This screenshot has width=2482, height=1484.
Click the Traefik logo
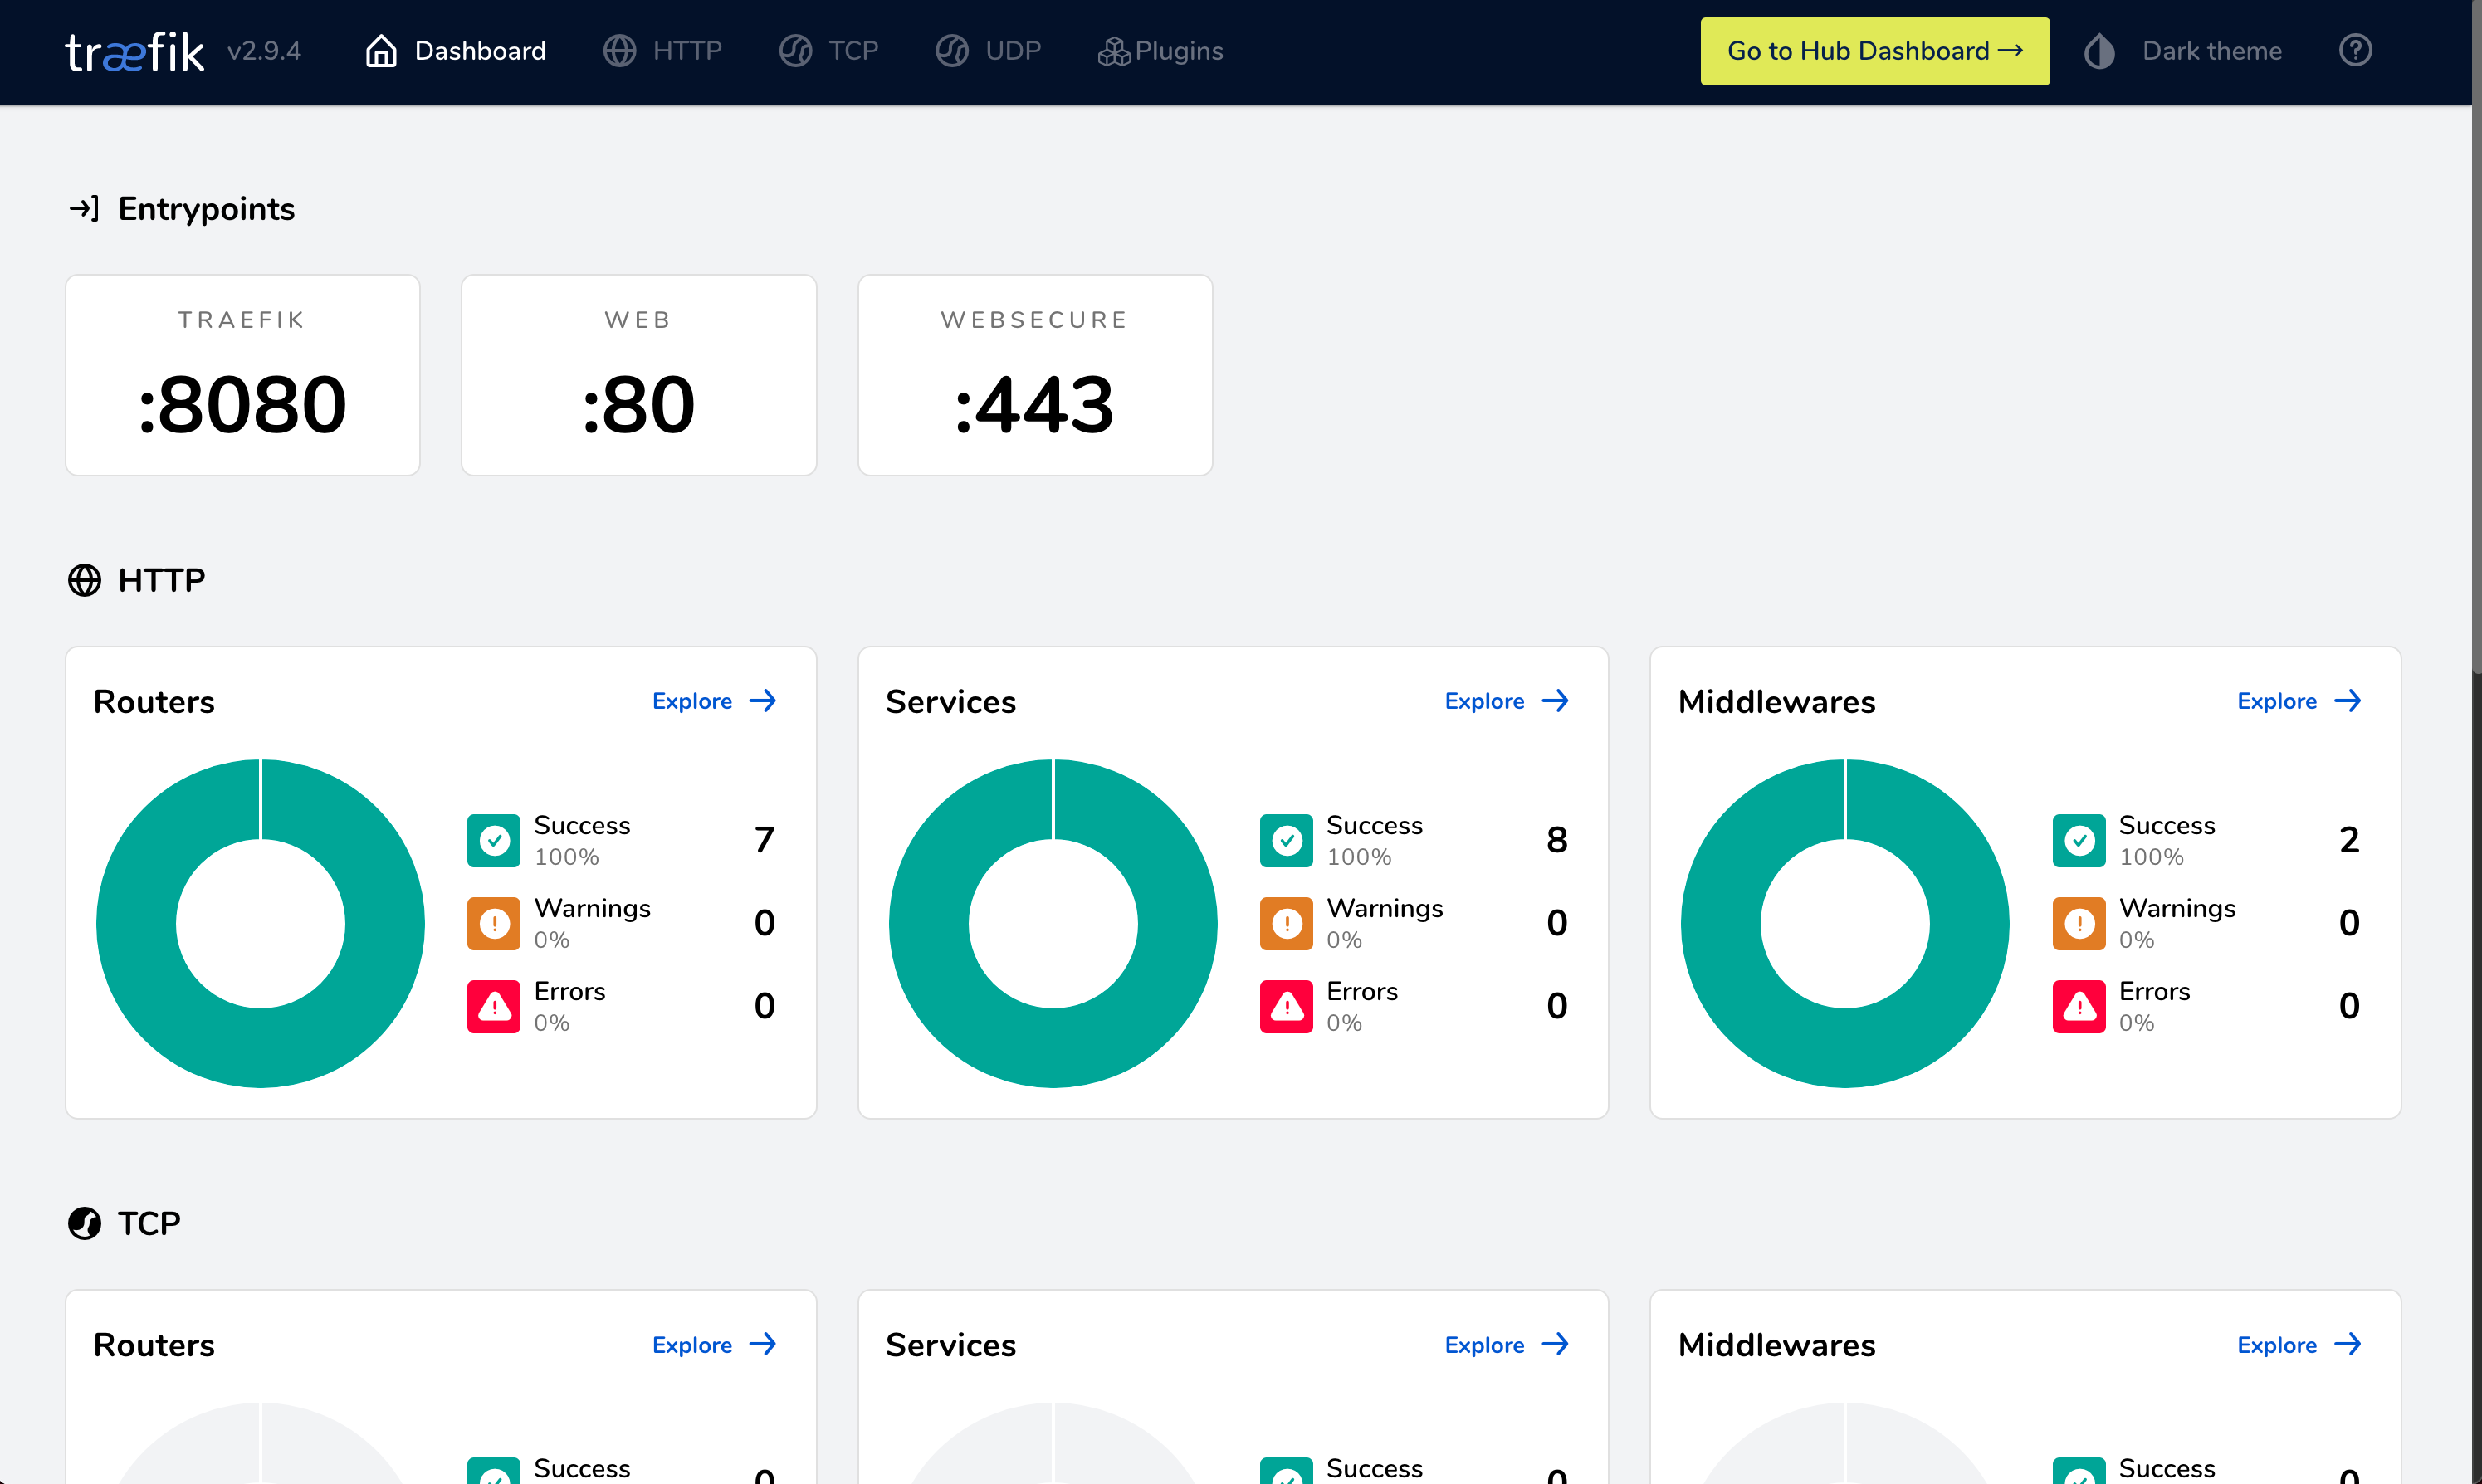[134, 51]
